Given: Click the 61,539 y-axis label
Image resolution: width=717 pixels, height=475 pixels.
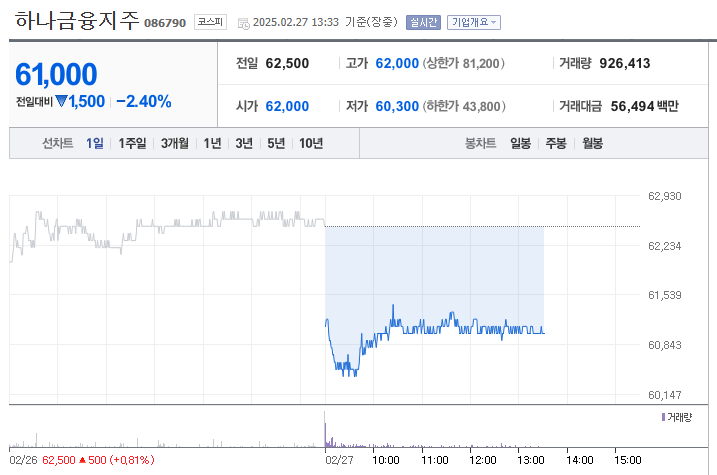Looking at the screenshot, I should (664, 295).
